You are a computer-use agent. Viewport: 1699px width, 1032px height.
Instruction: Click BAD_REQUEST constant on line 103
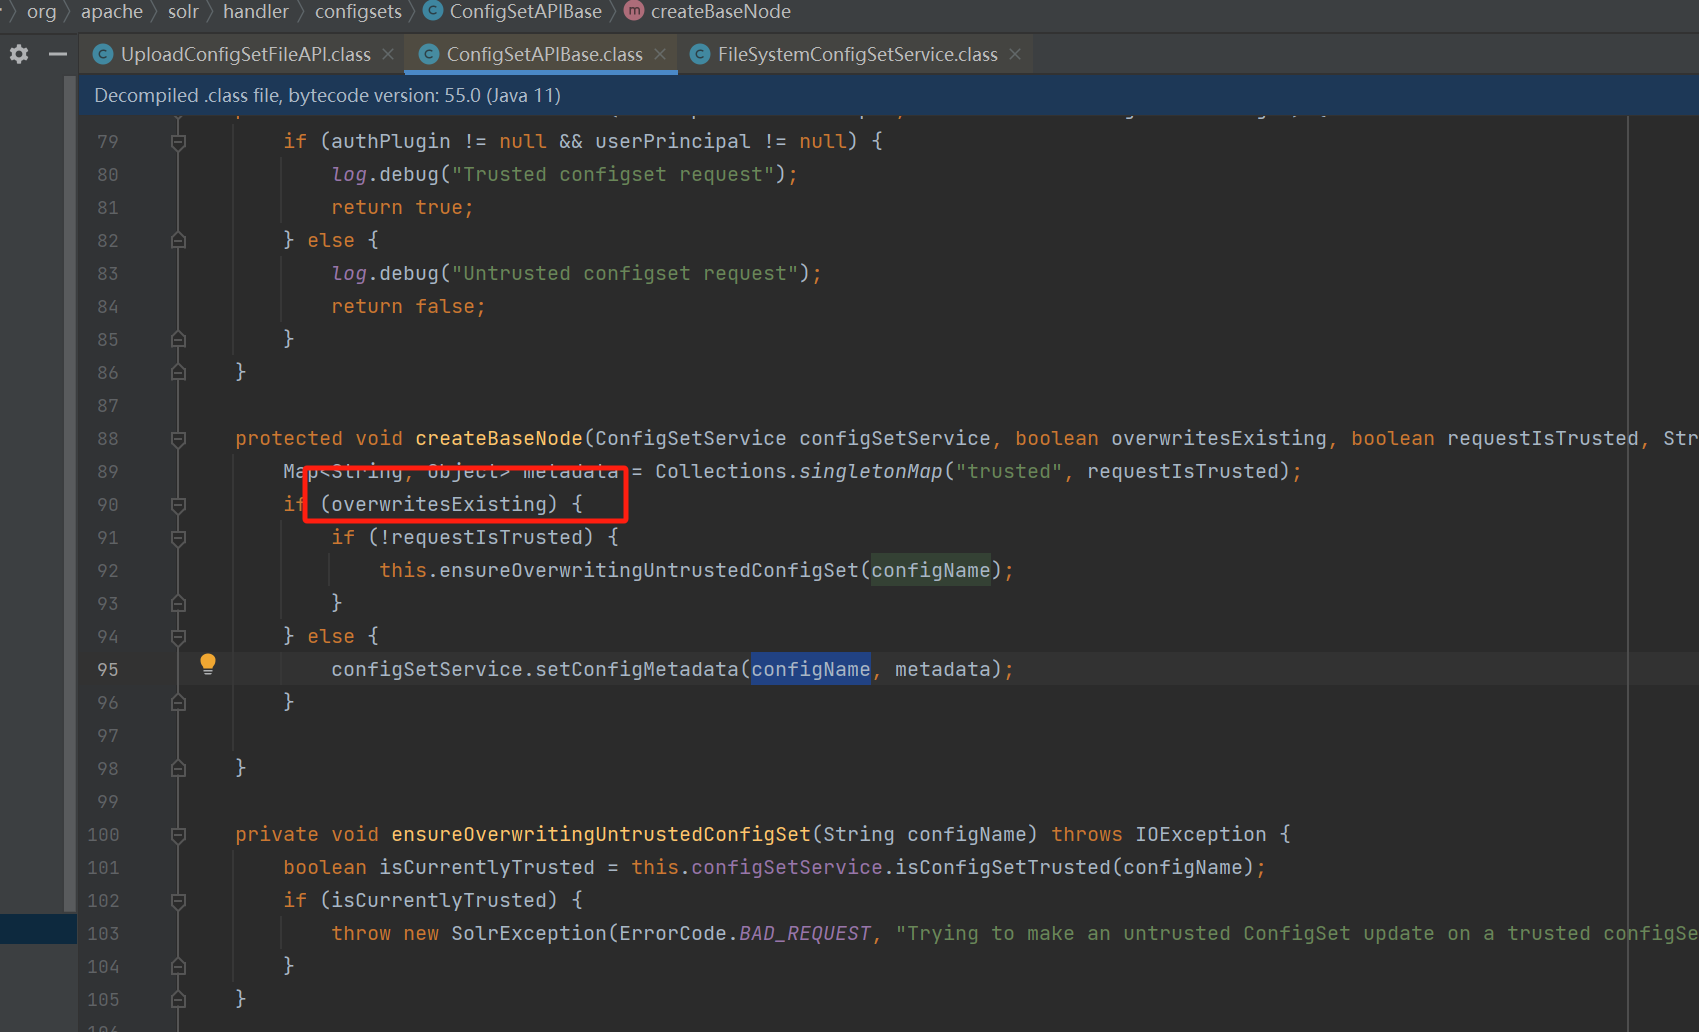click(805, 933)
